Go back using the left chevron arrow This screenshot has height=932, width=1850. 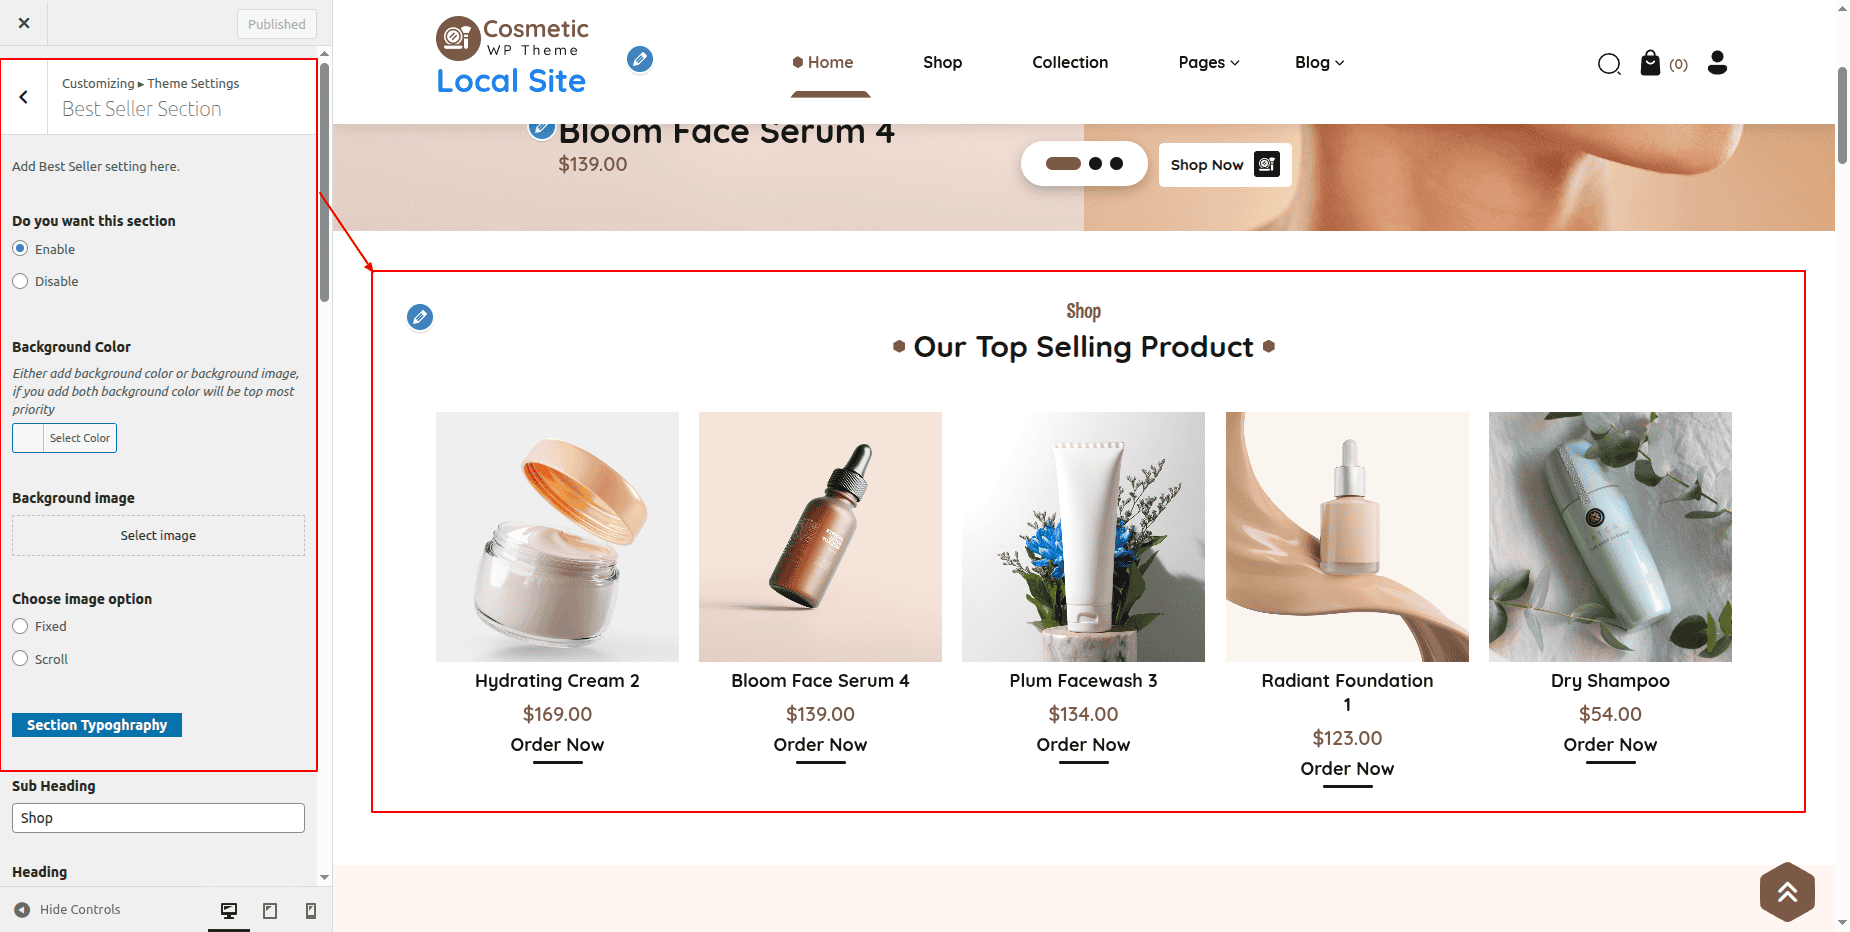coord(24,97)
